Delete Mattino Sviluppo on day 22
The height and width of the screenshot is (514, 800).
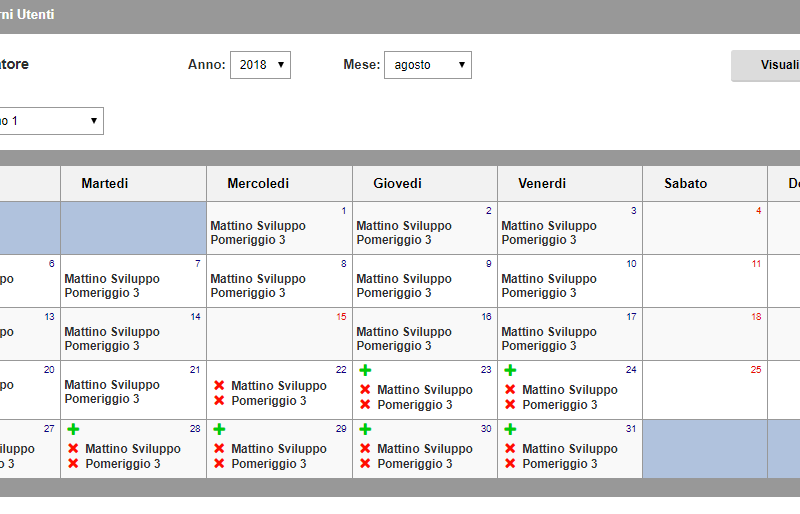[219, 385]
